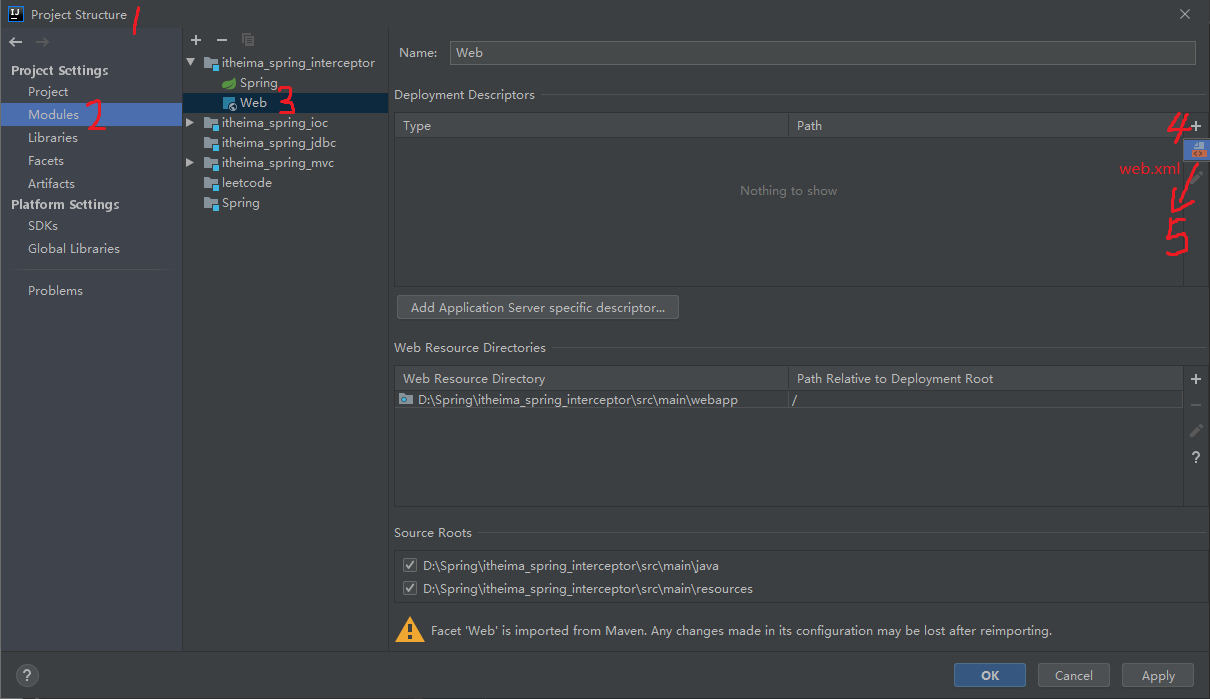Click the Copy module icon
The width and height of the screenshot is (1210, 699).
point(248,40)
